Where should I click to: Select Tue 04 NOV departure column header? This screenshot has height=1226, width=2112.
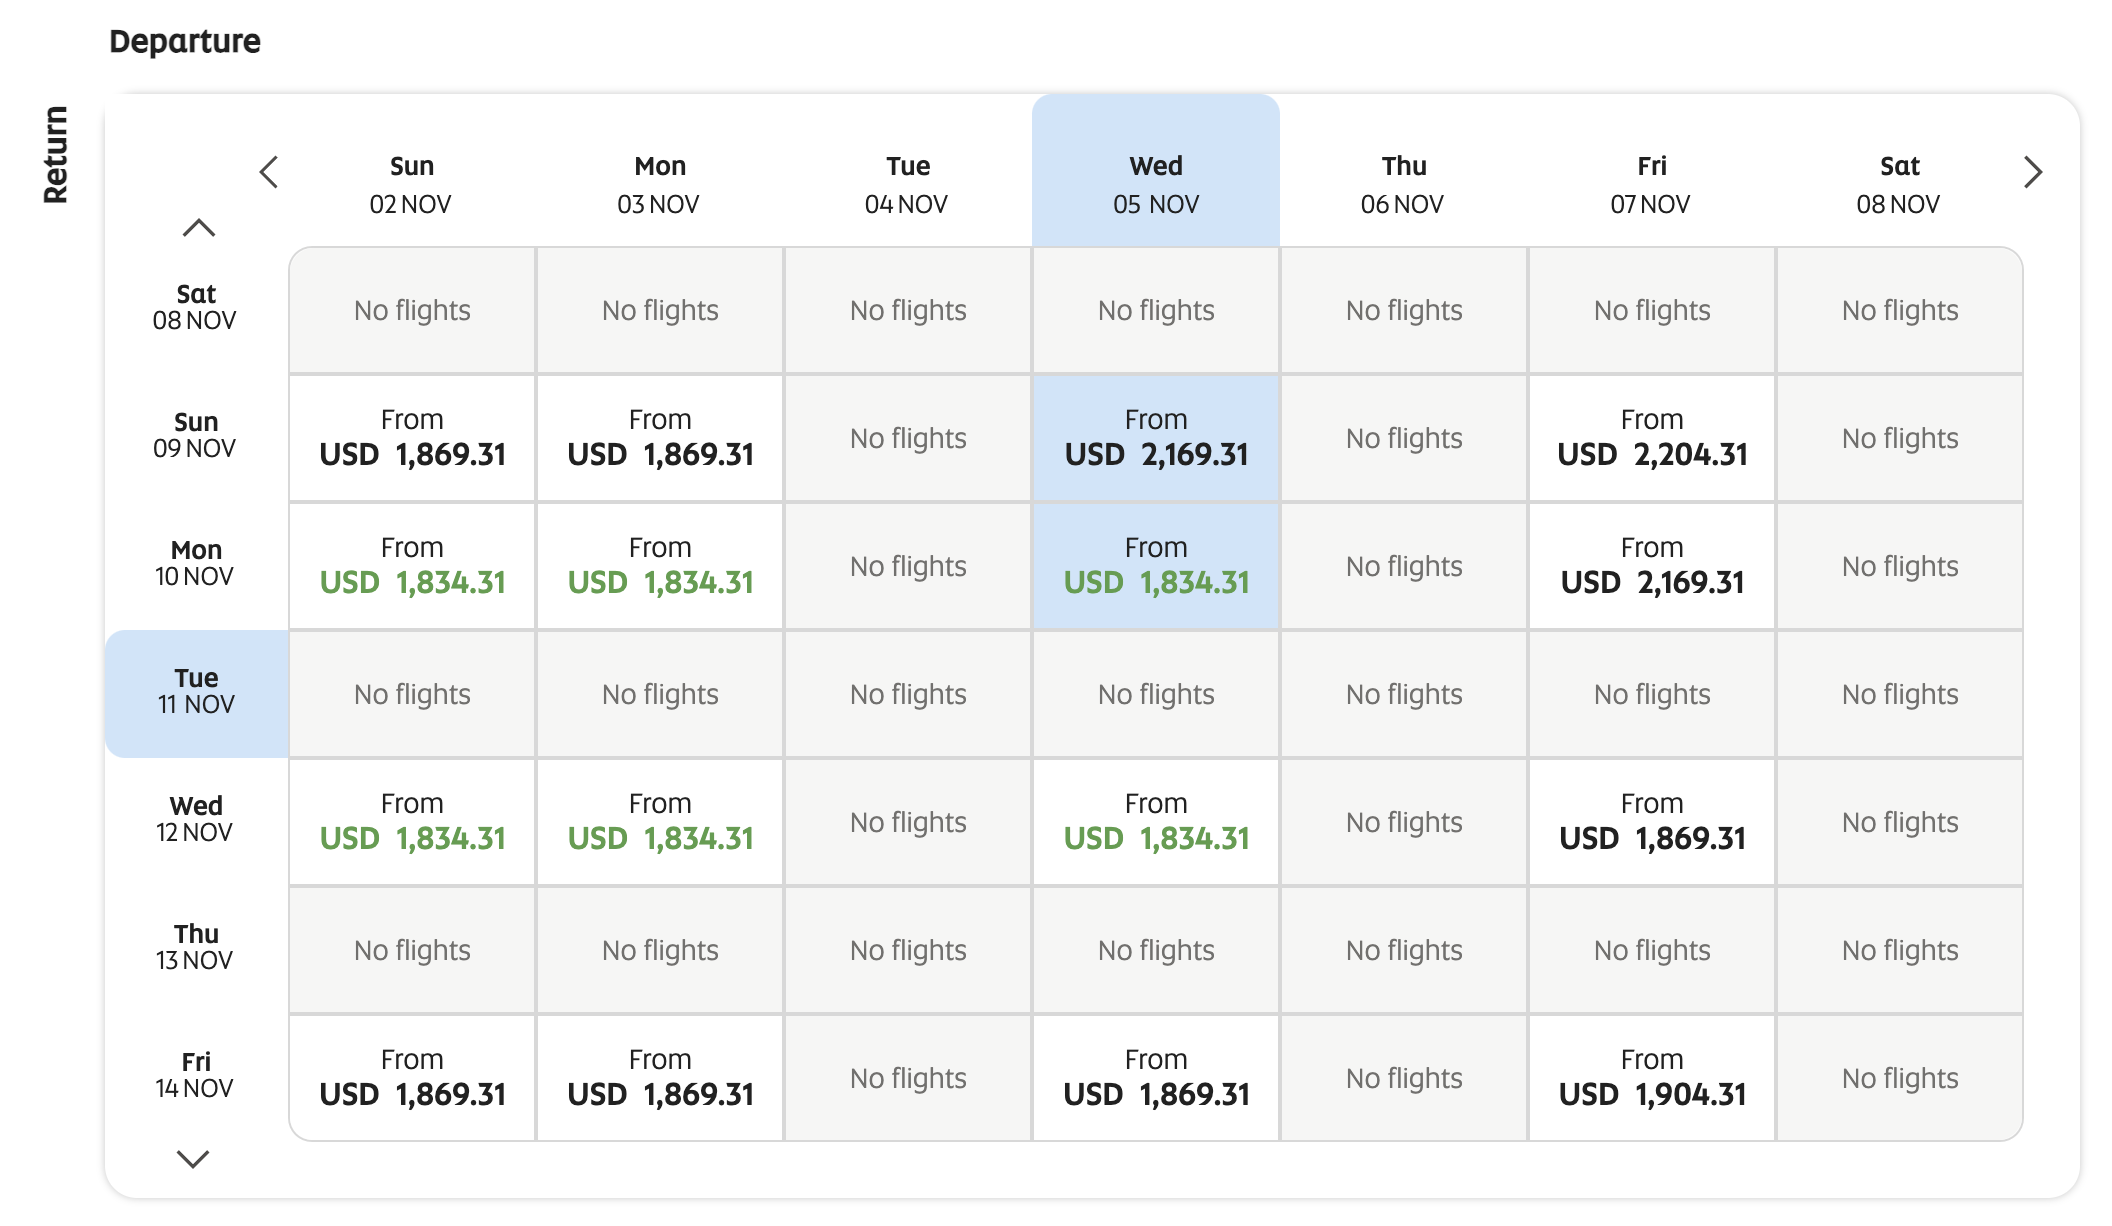pos(907,185)
